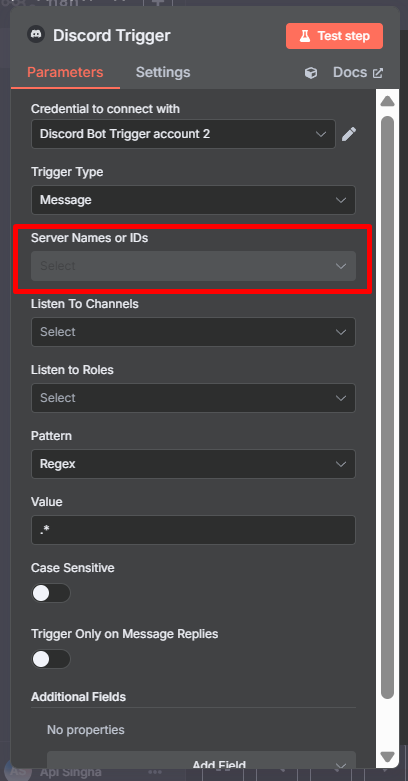Enable Trigger Only on Message Replies
408x781 pixels.
(51, 659)
